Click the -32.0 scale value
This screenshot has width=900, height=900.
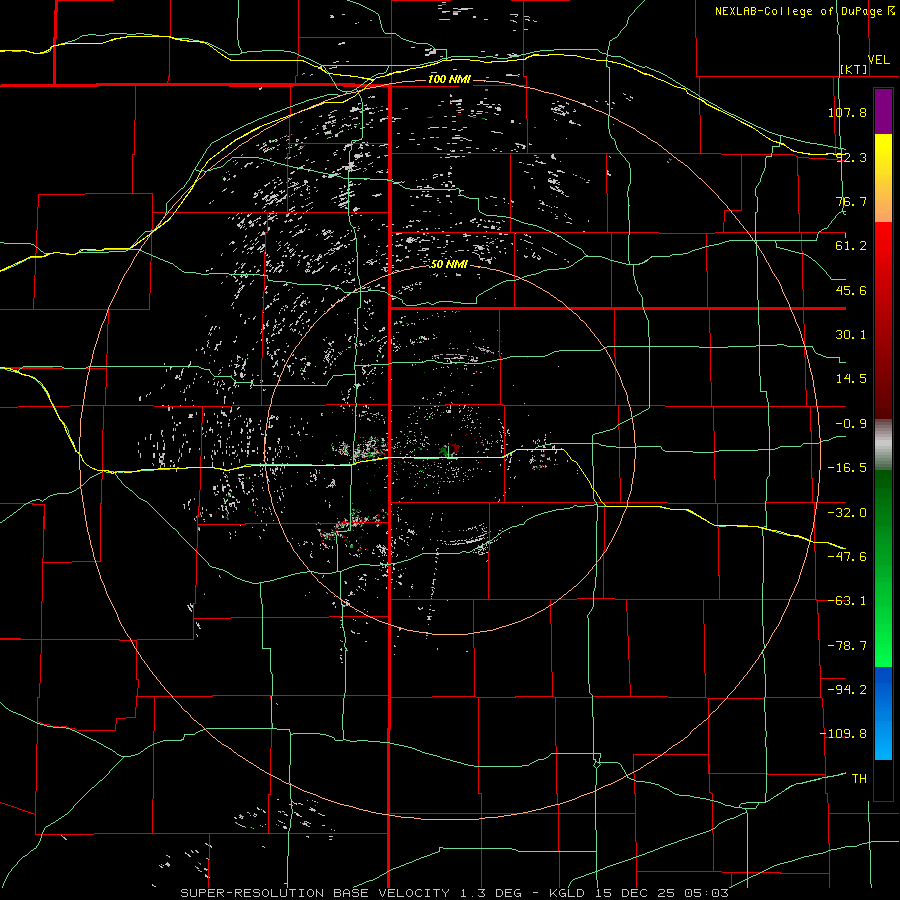coord(847,513)
